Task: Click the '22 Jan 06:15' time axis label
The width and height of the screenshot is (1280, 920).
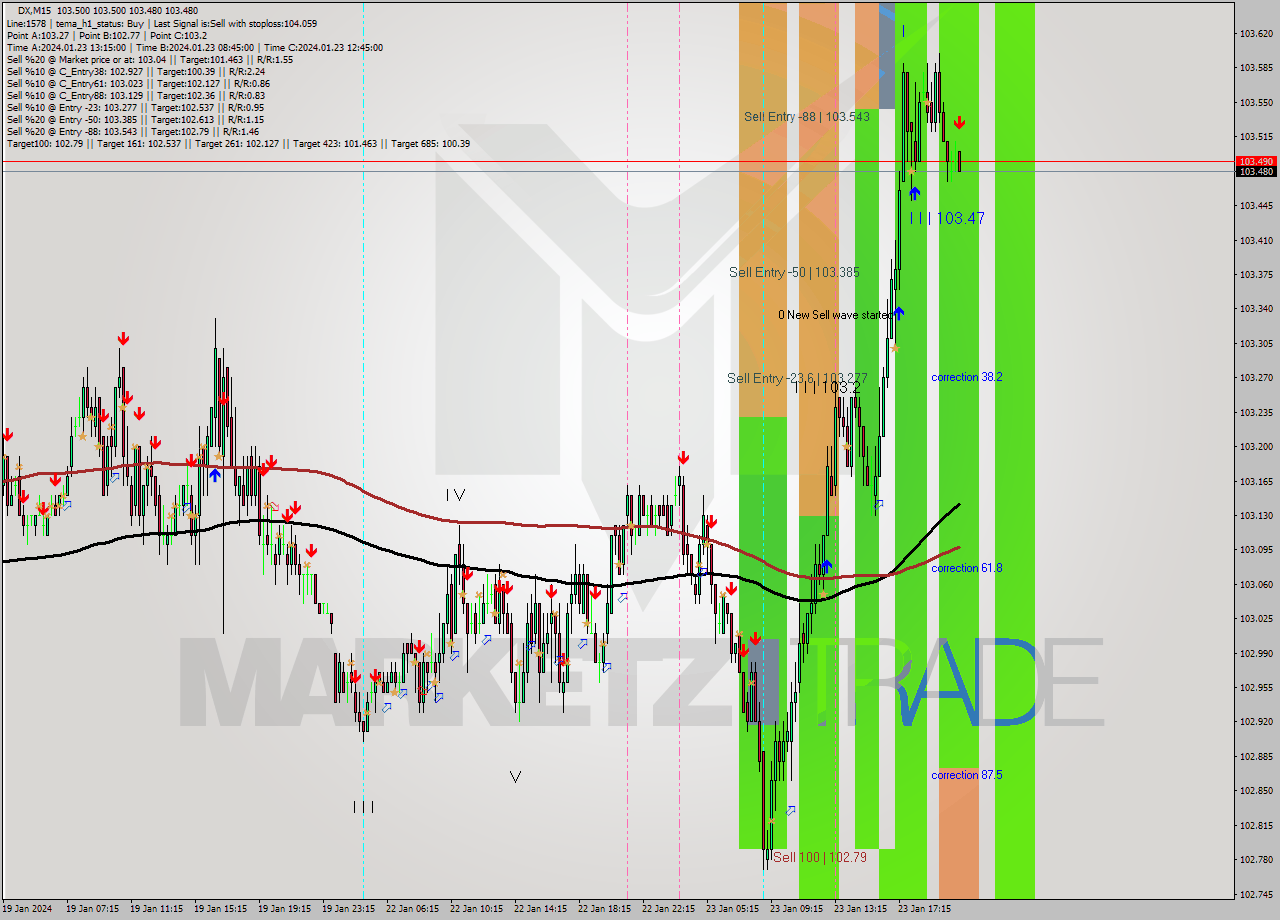Action: tap(412, 909)
